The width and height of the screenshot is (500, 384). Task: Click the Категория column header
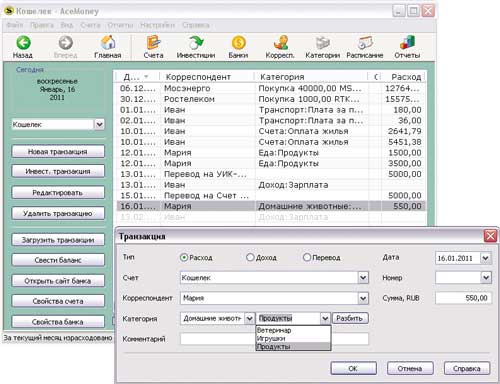[311, 77]
